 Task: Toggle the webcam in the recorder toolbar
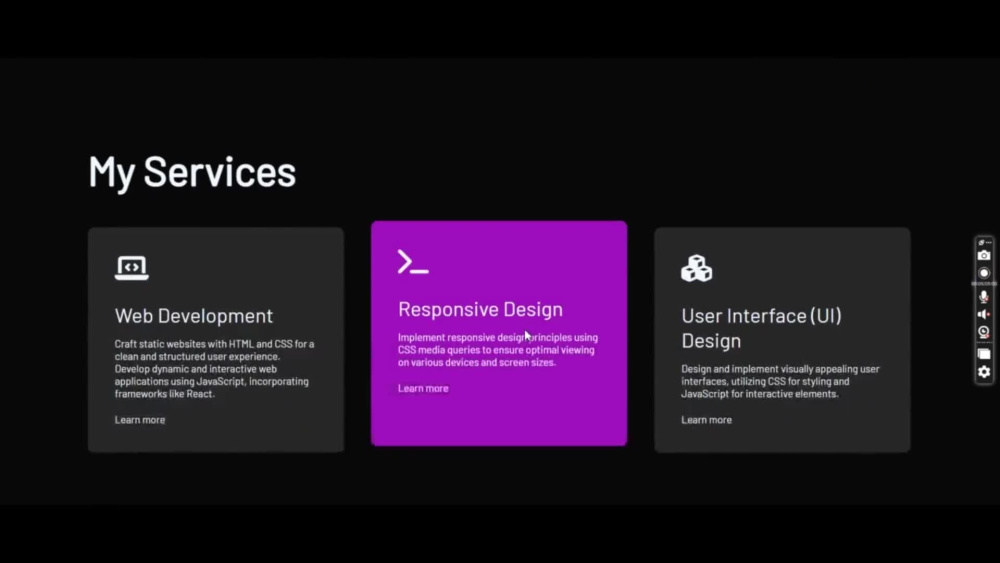point(984,332)
